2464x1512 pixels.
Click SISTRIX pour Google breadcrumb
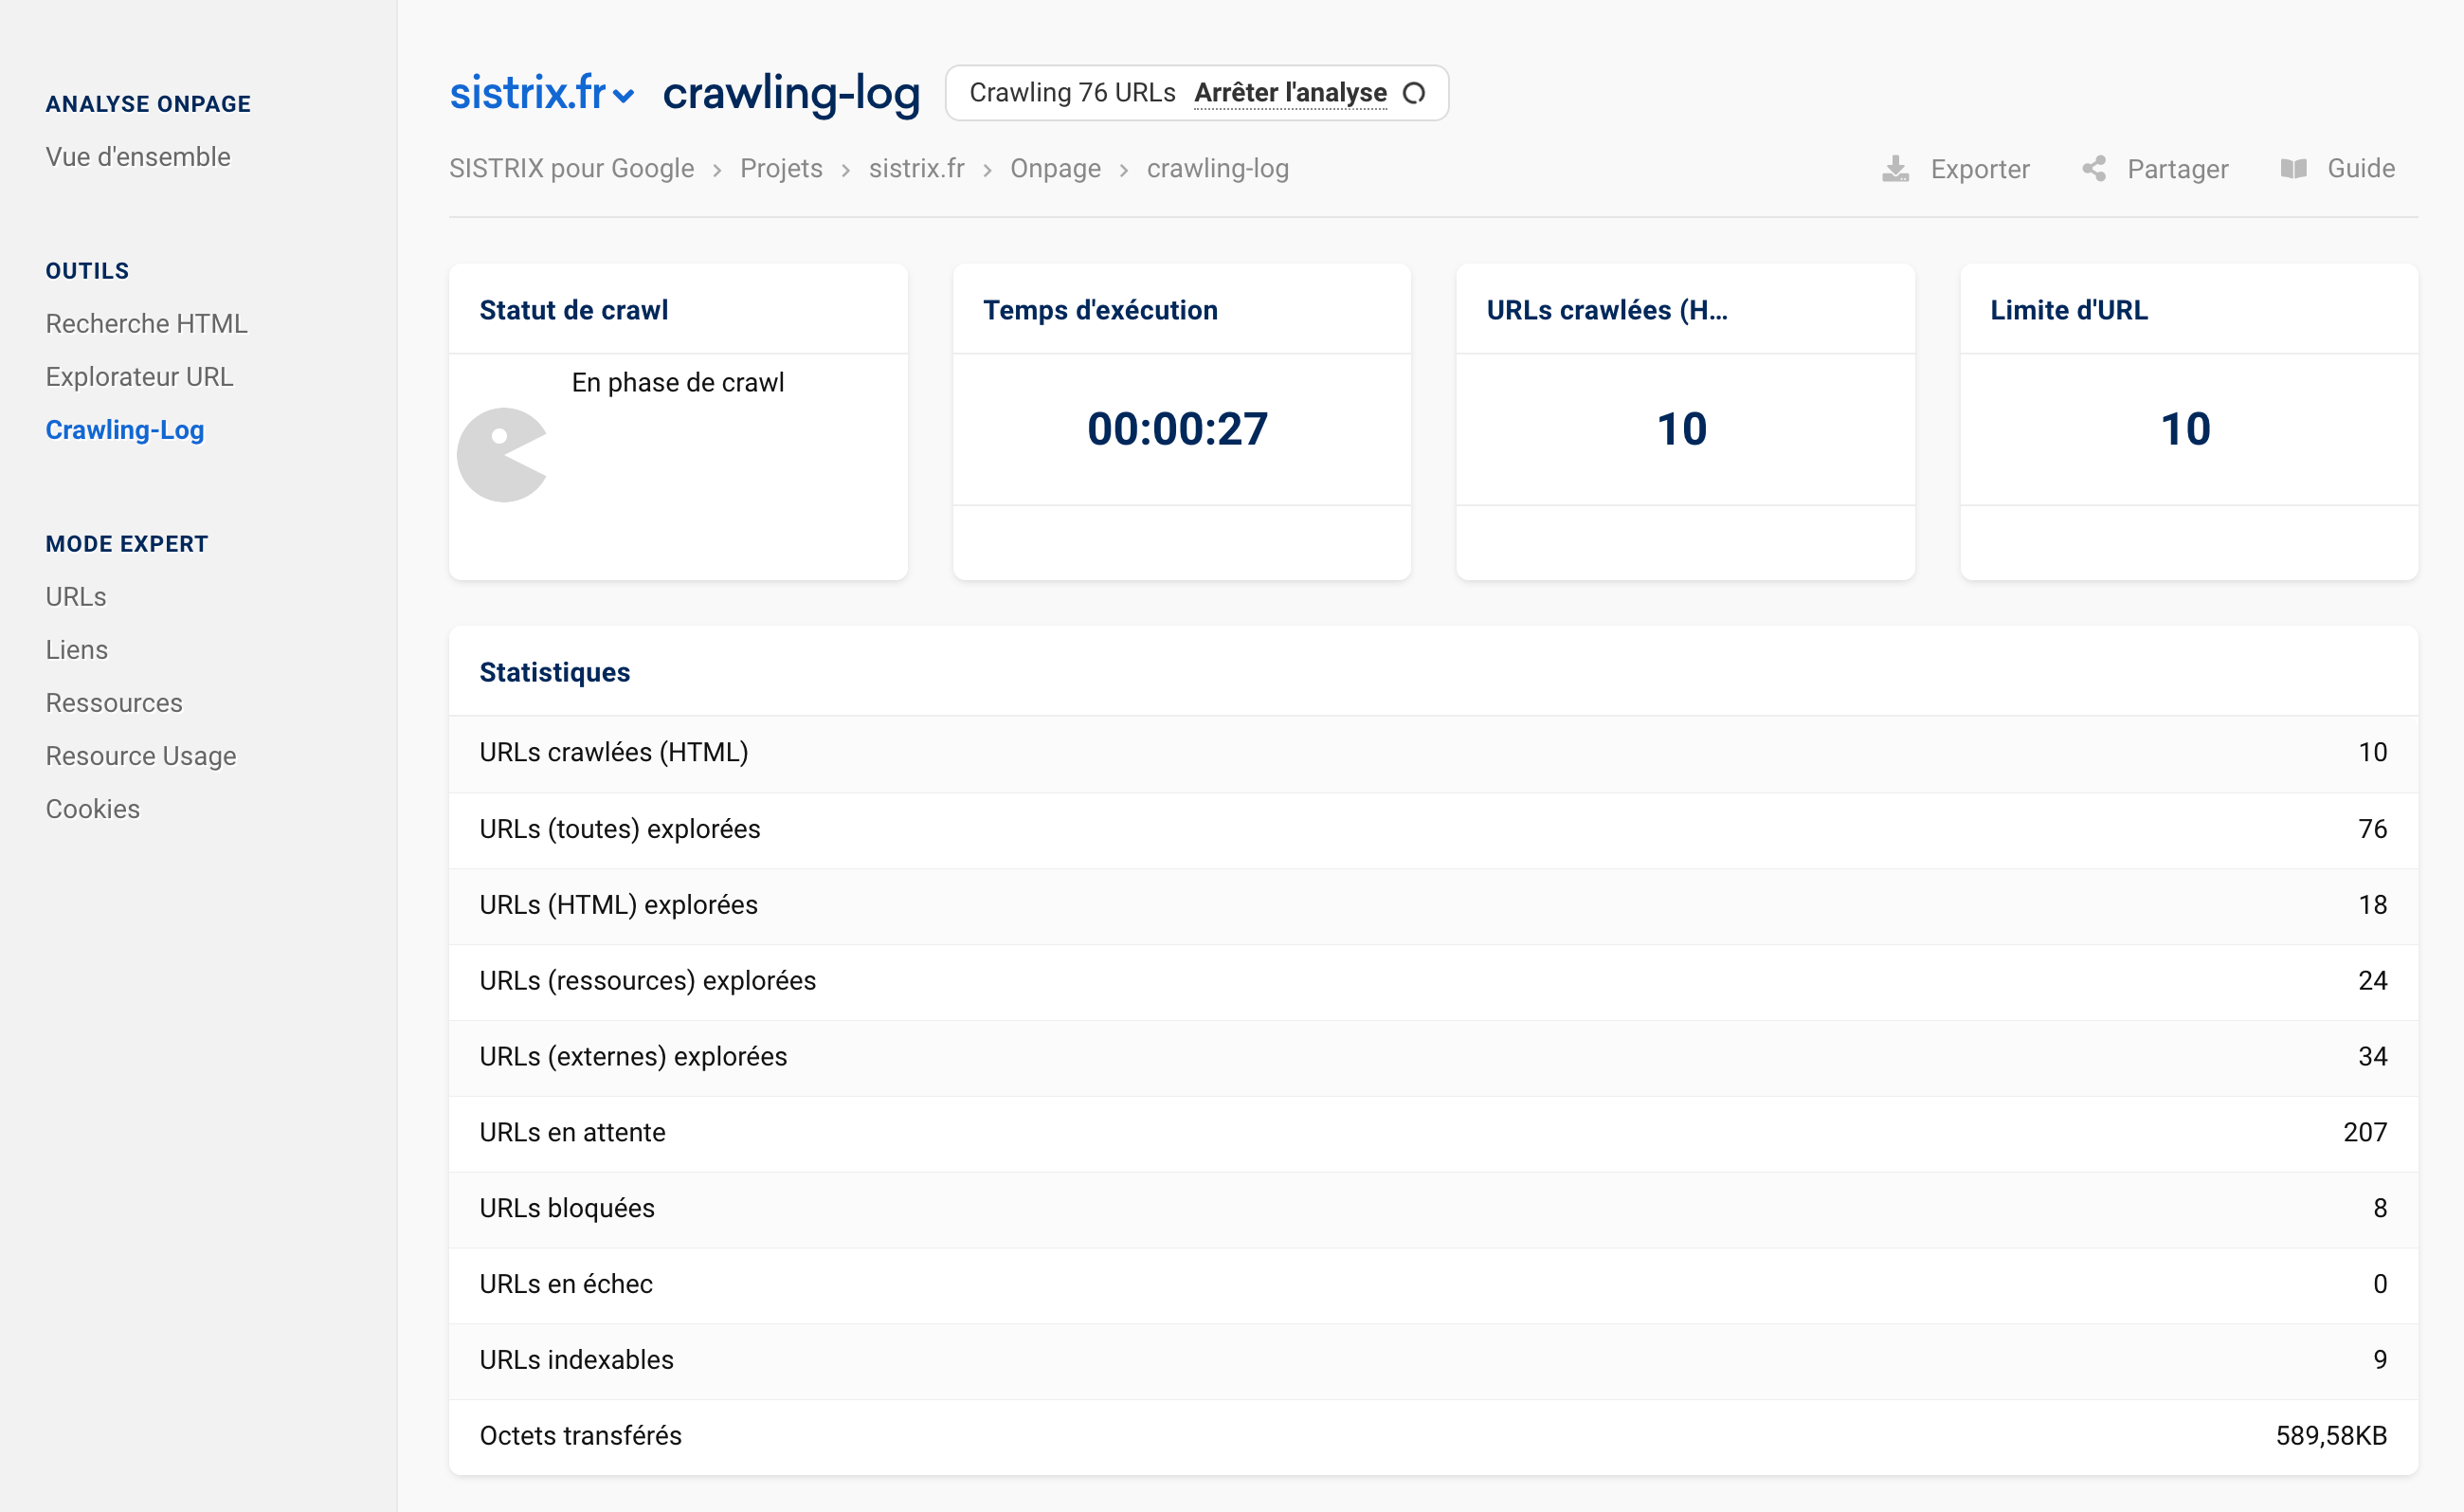point(571,169)
